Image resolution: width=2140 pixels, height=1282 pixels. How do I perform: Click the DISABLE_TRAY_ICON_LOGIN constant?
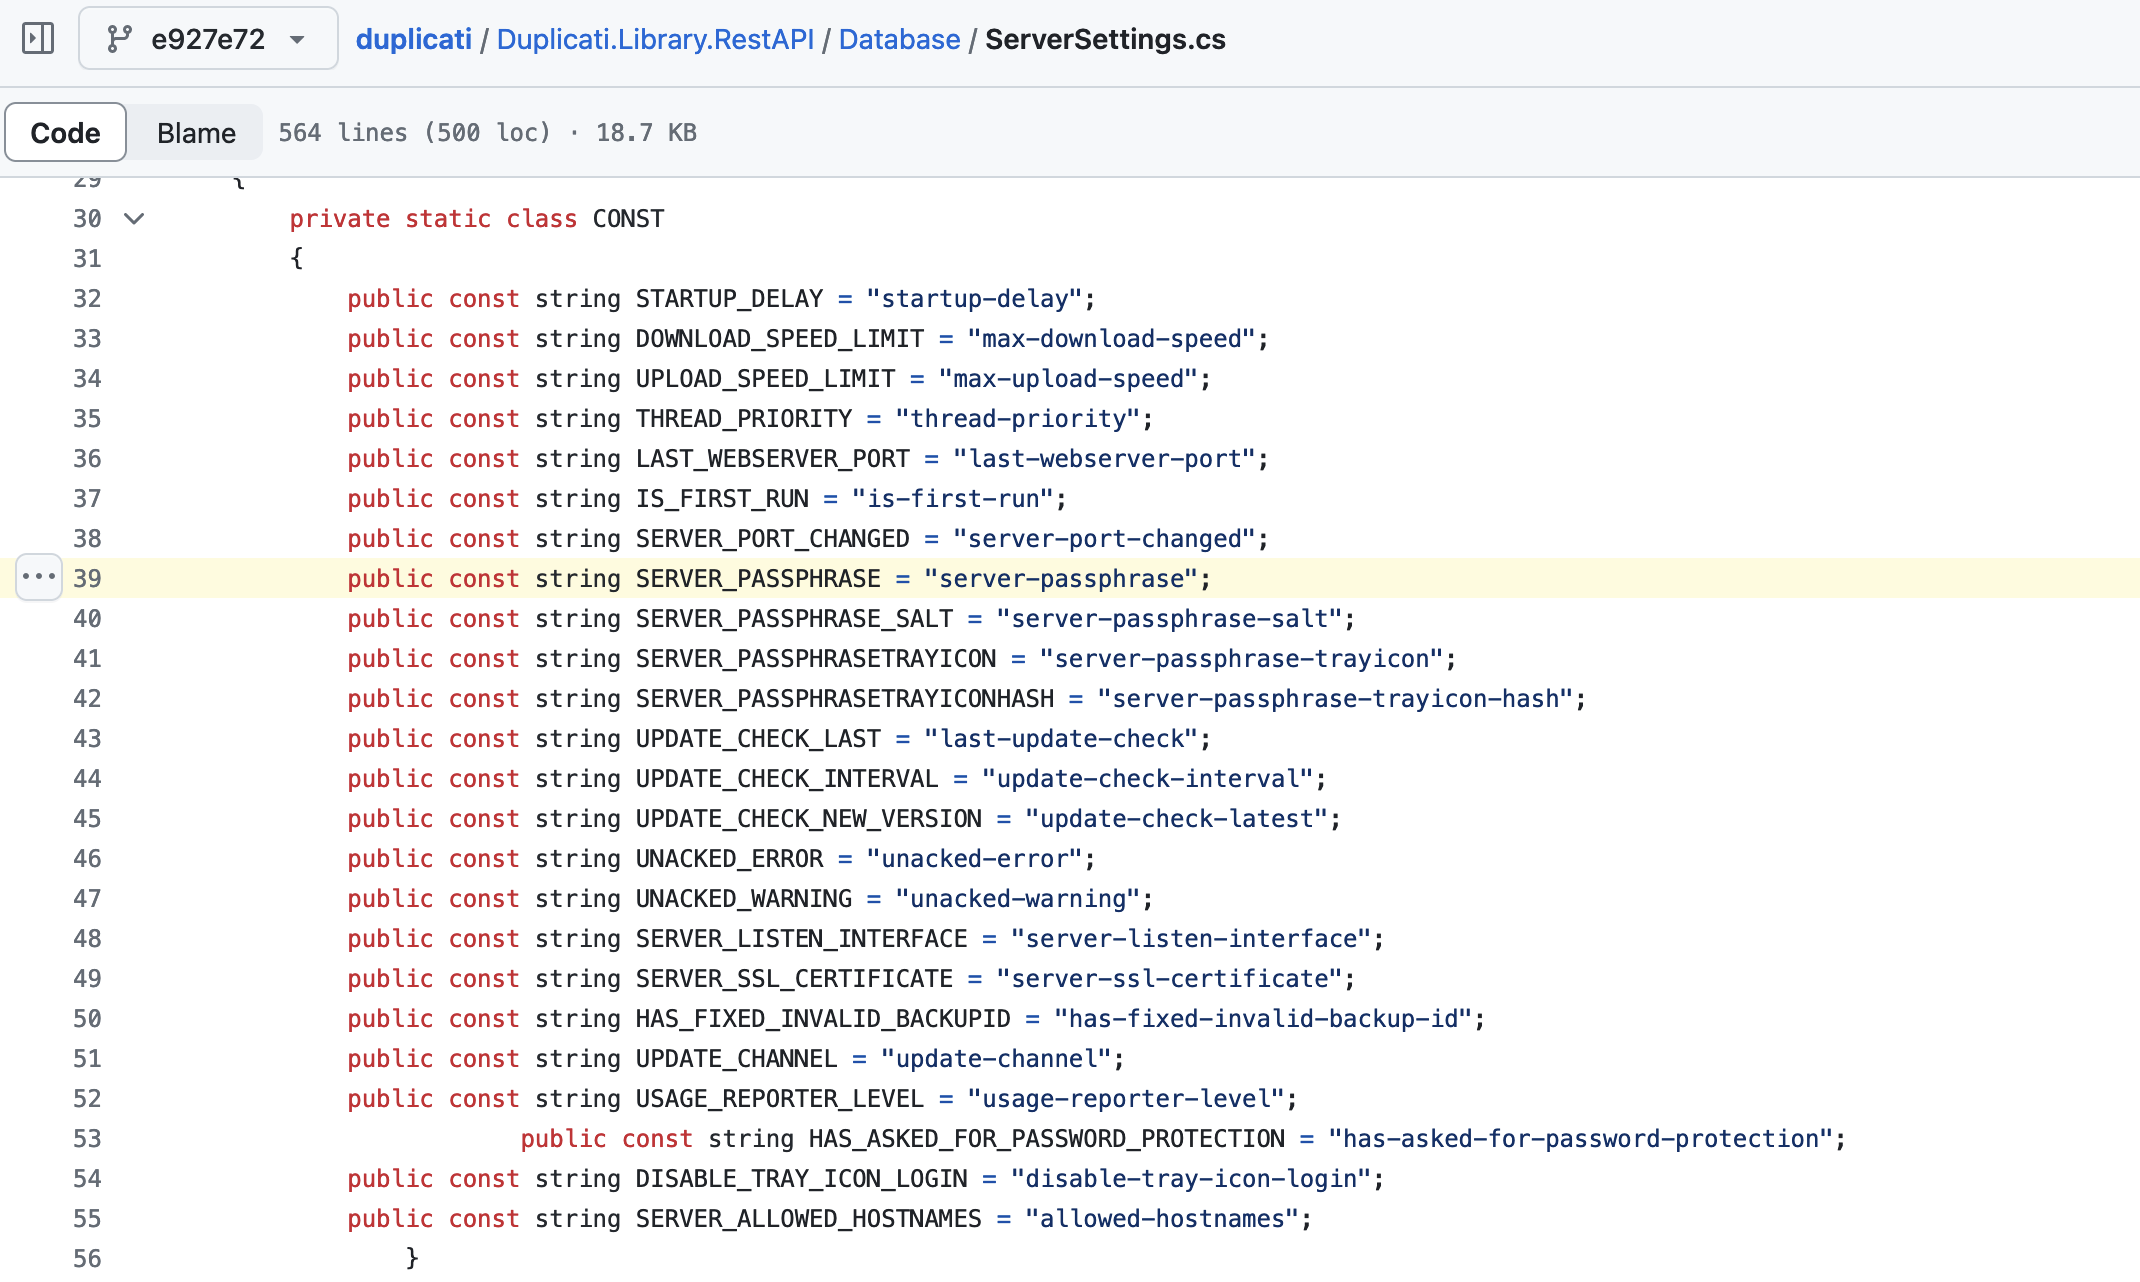pos(801,1178)
